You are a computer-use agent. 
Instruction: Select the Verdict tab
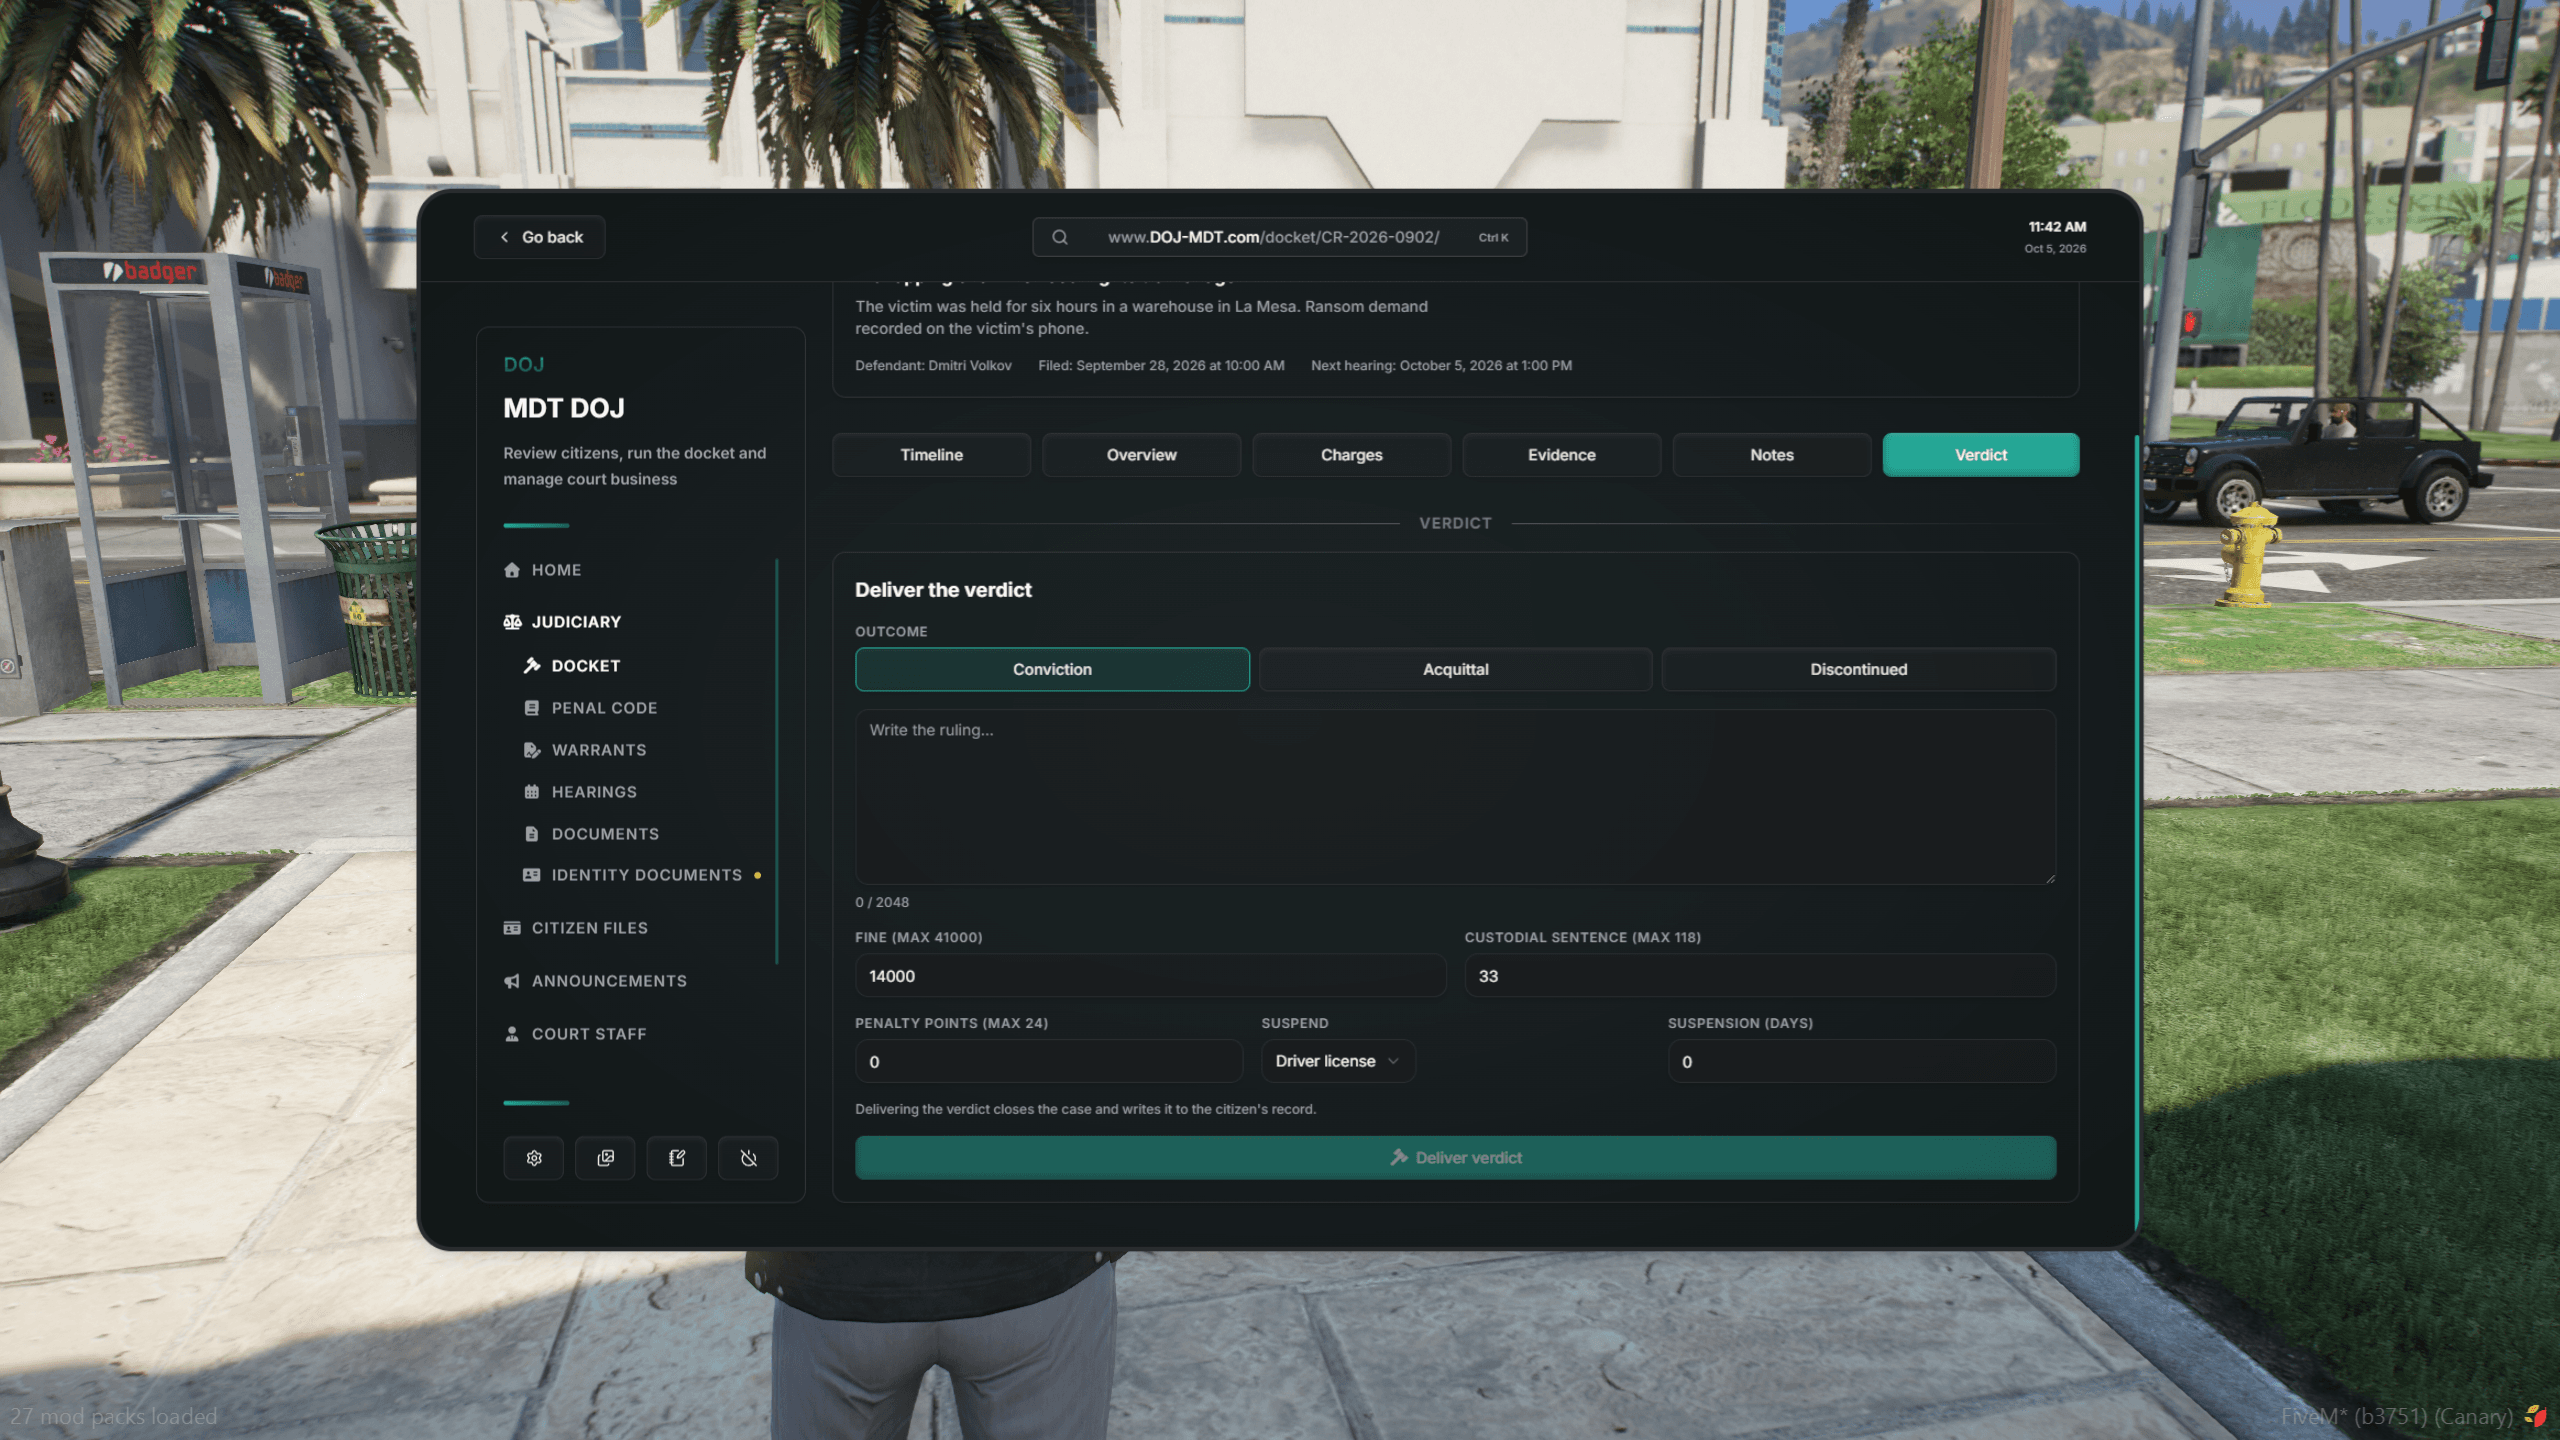(1981, 455)
